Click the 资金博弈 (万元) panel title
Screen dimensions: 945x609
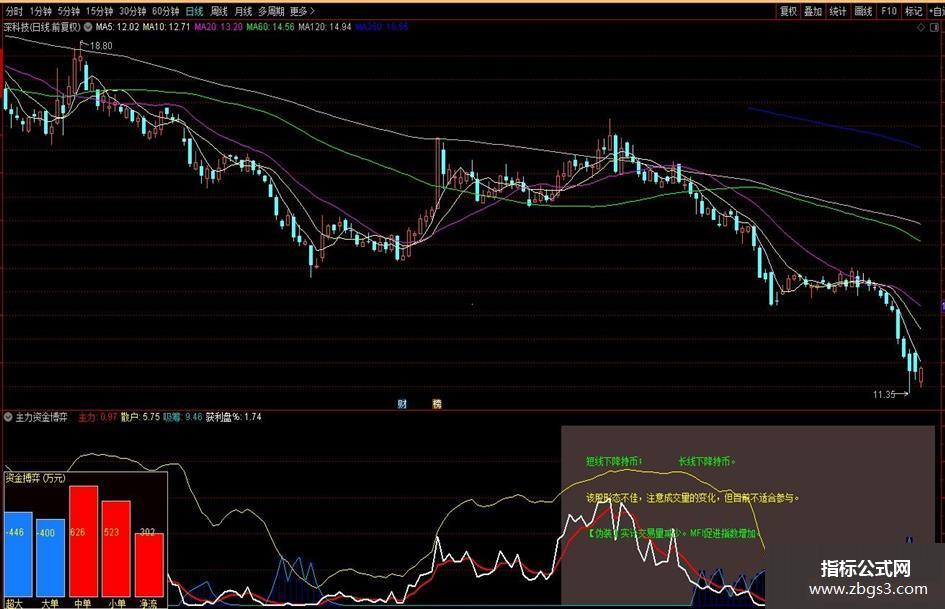pos(36,478)
